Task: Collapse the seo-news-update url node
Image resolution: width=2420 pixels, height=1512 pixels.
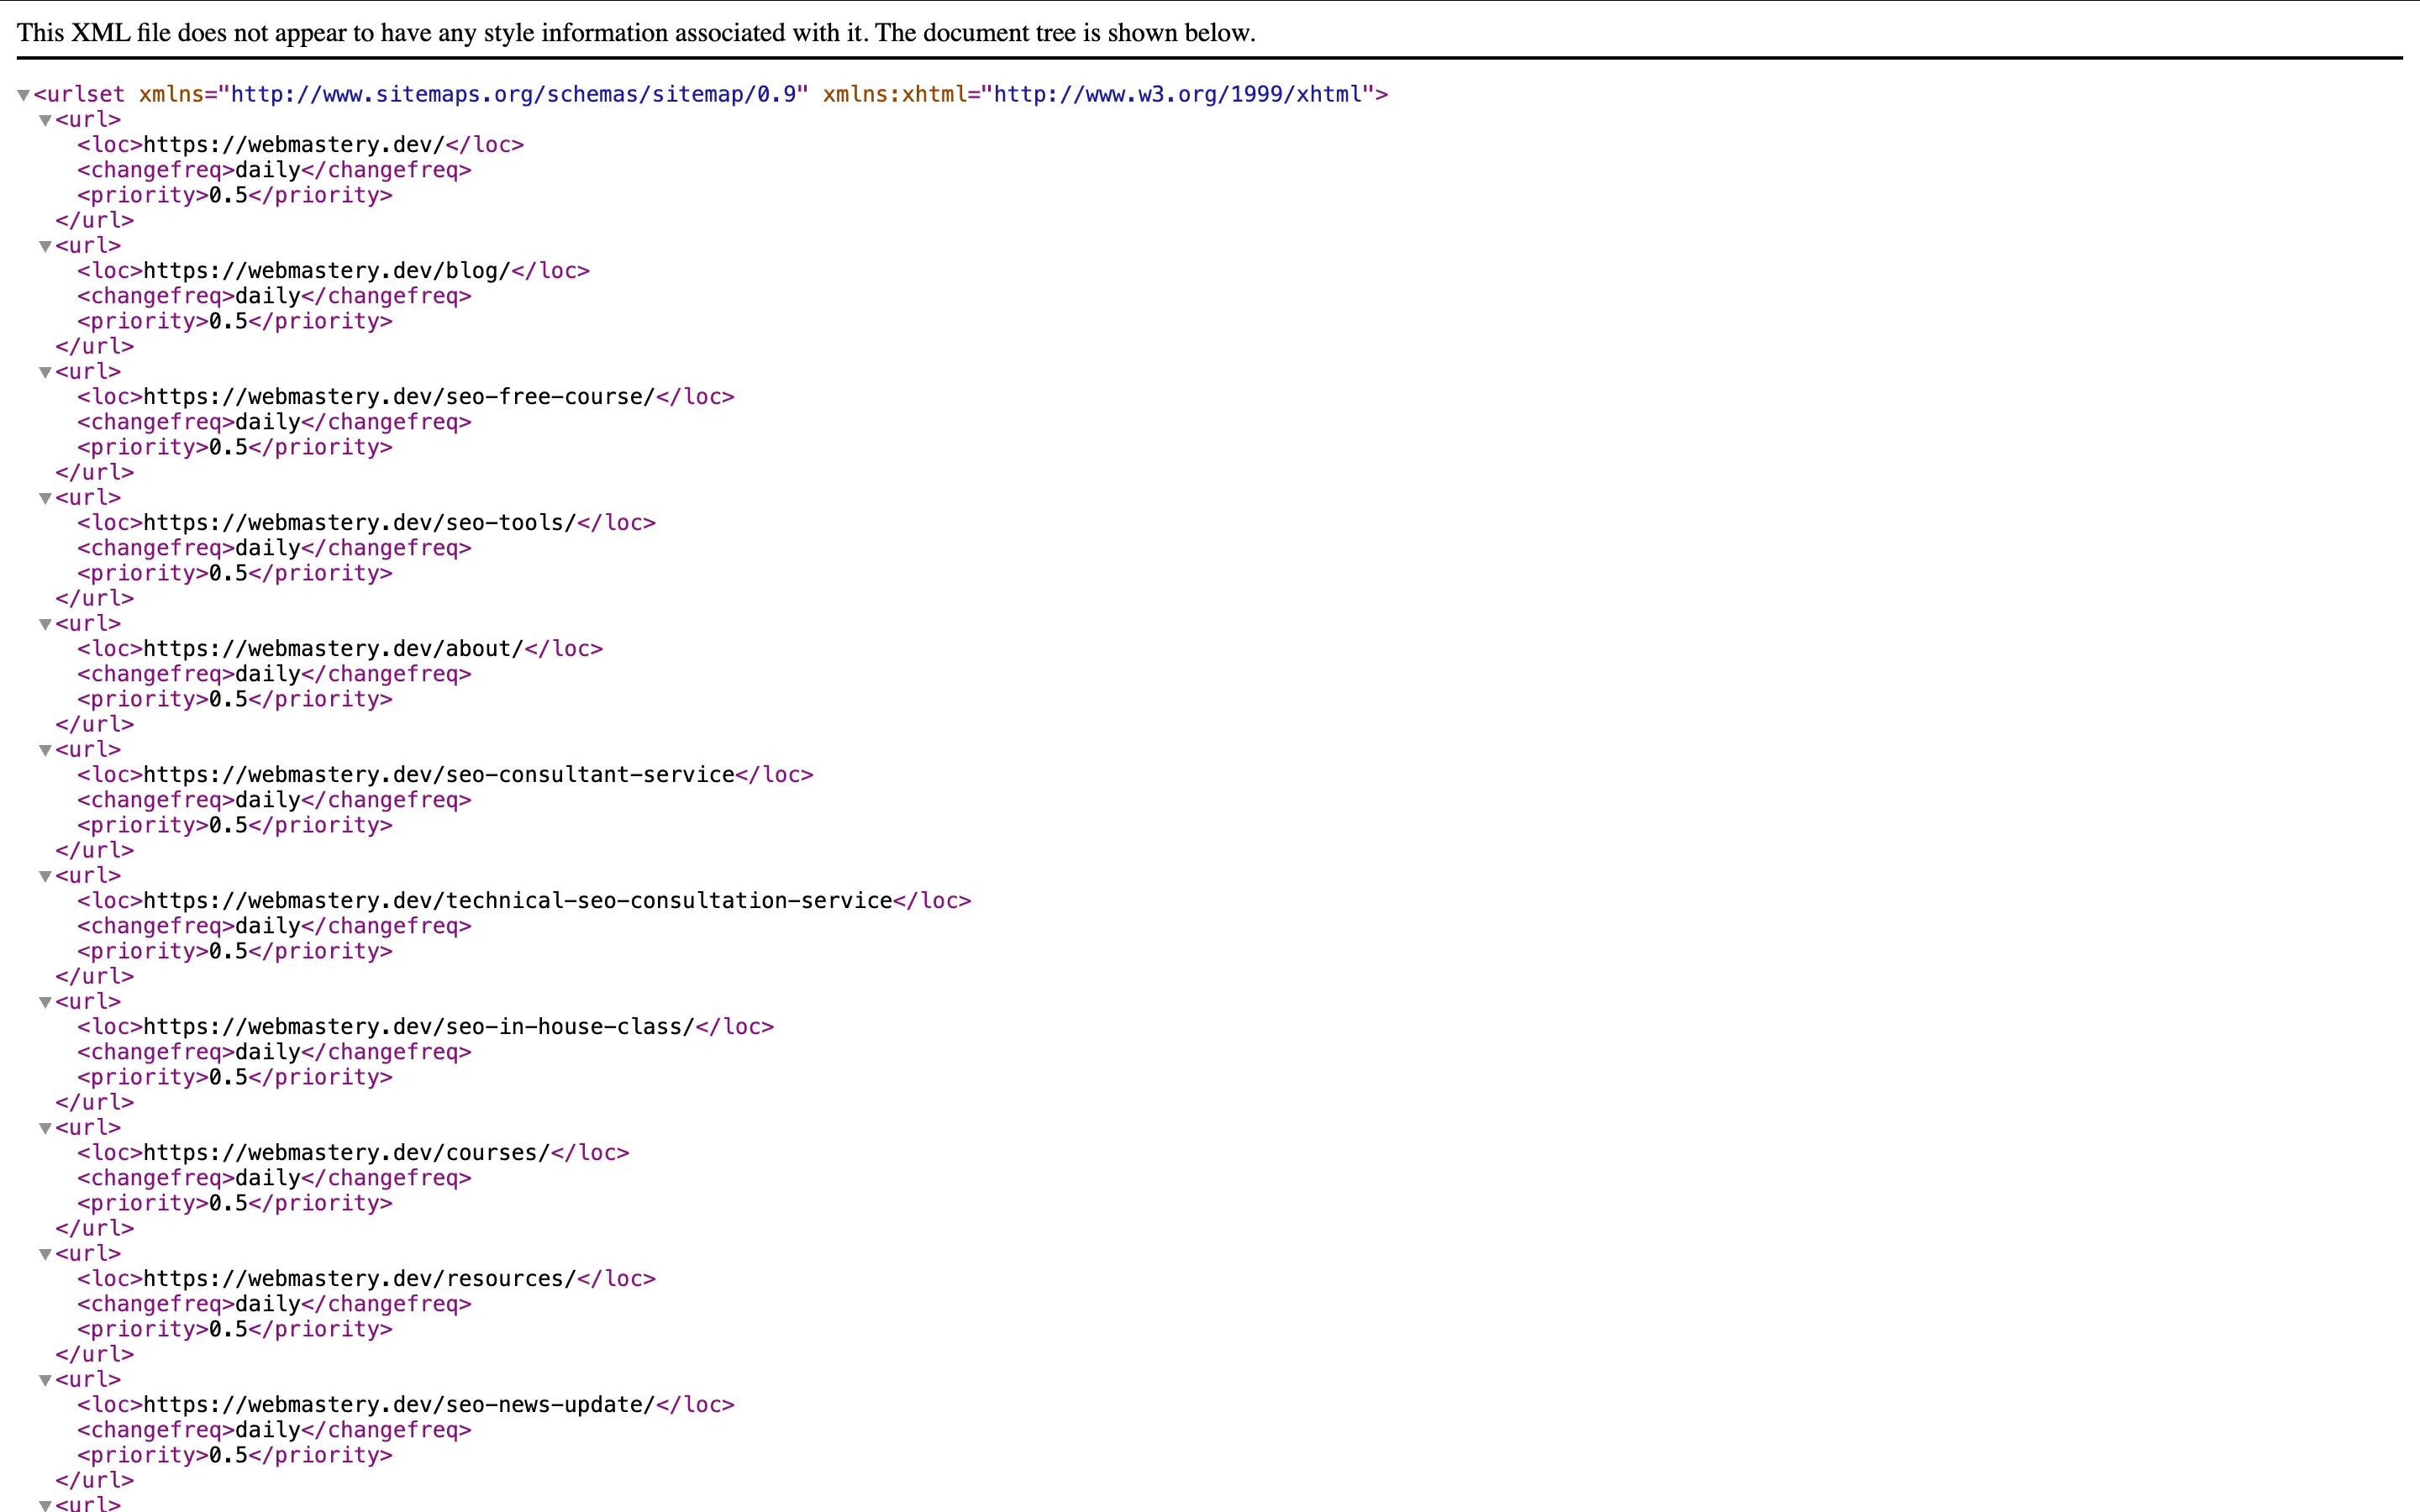Action: click(x=45, y=1379)
